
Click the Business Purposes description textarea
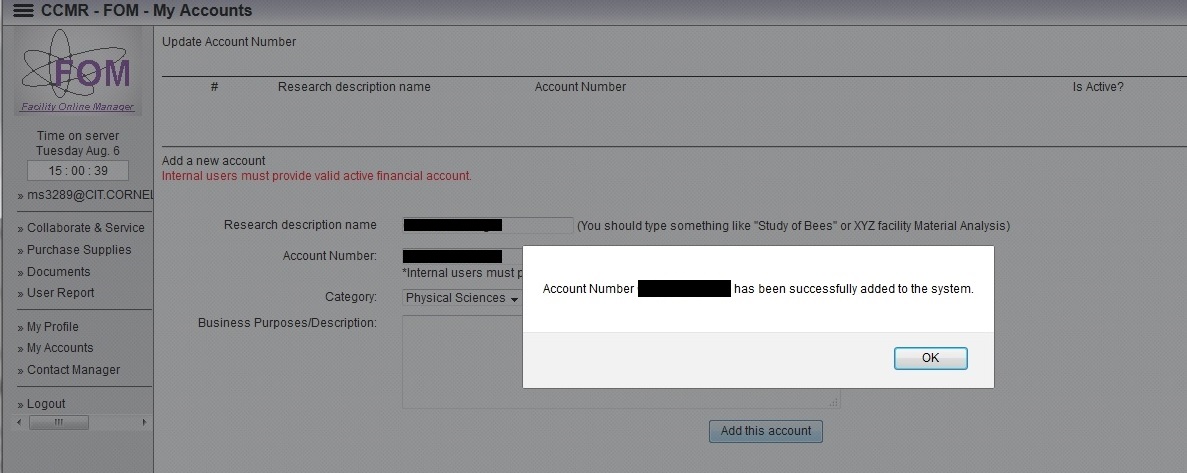pos(621,362)
